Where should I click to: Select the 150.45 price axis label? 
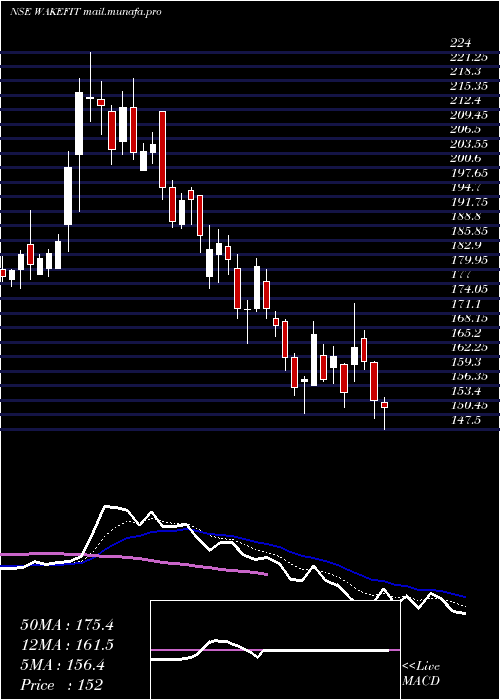(468, 405)
